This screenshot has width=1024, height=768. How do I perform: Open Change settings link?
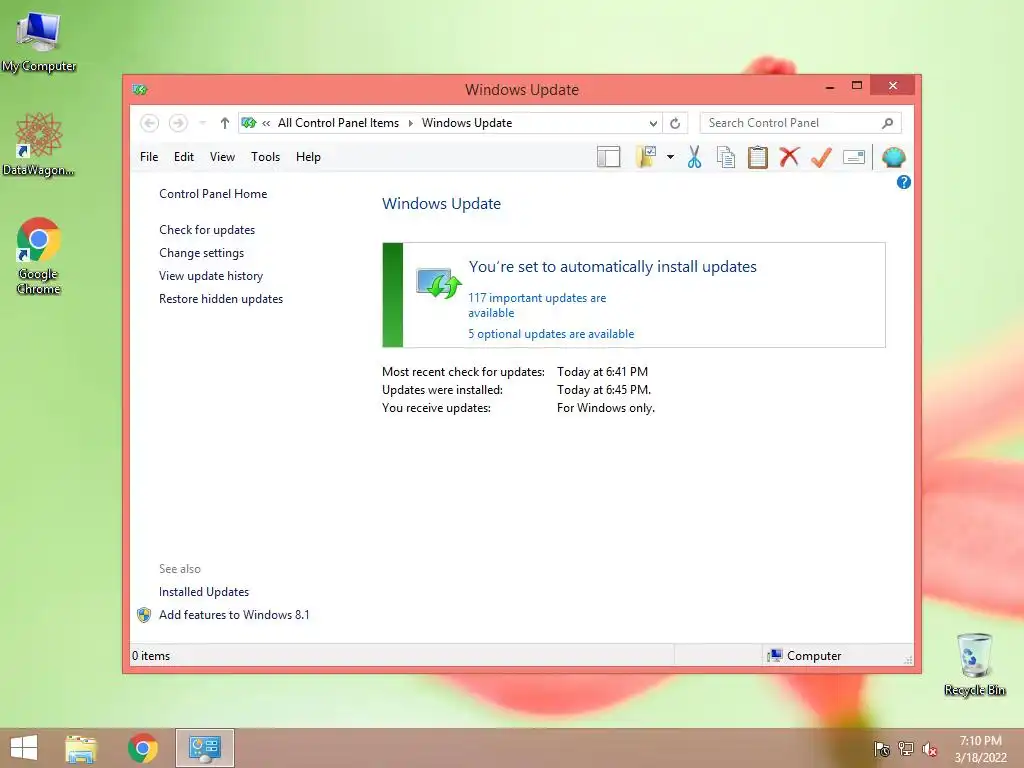click(x=201, y=253)
